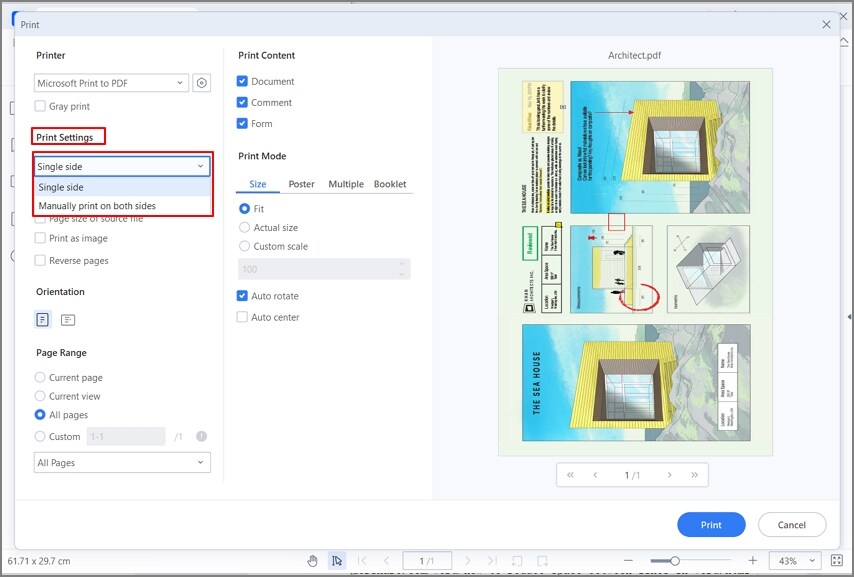
Task: Select the Hand pan tool
Action: [x=313, y=561]
